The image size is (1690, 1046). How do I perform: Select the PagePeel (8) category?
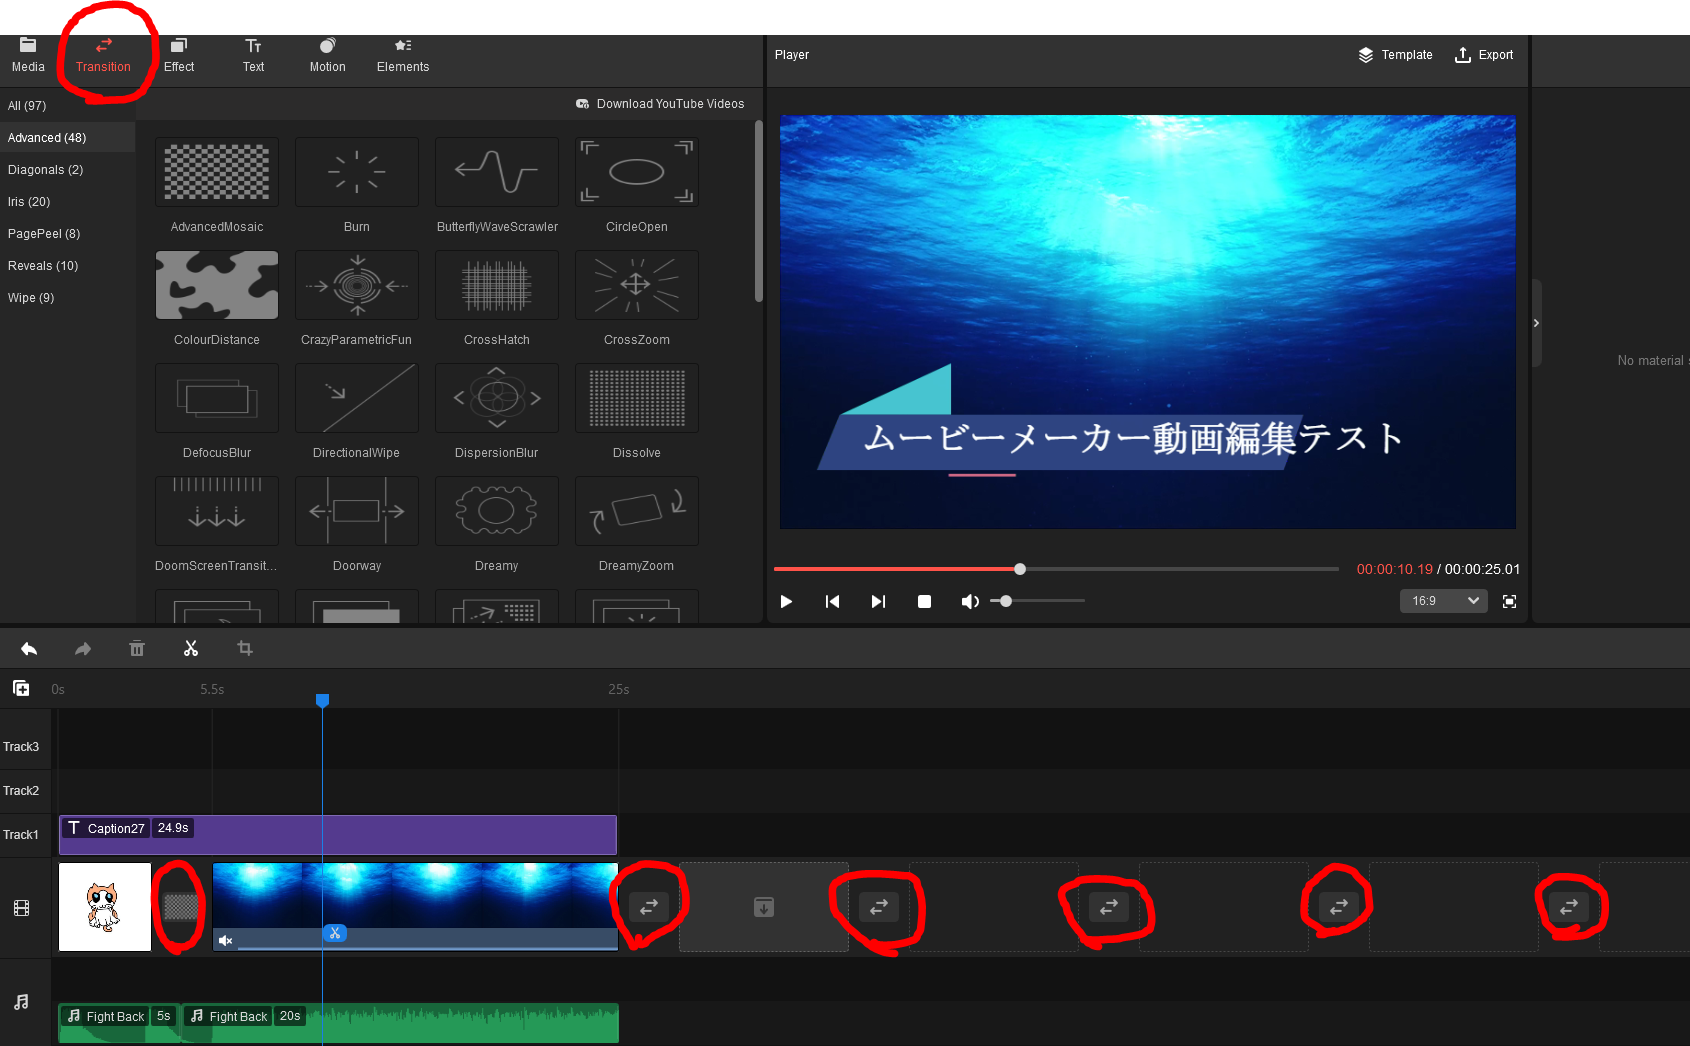(44, 233)
